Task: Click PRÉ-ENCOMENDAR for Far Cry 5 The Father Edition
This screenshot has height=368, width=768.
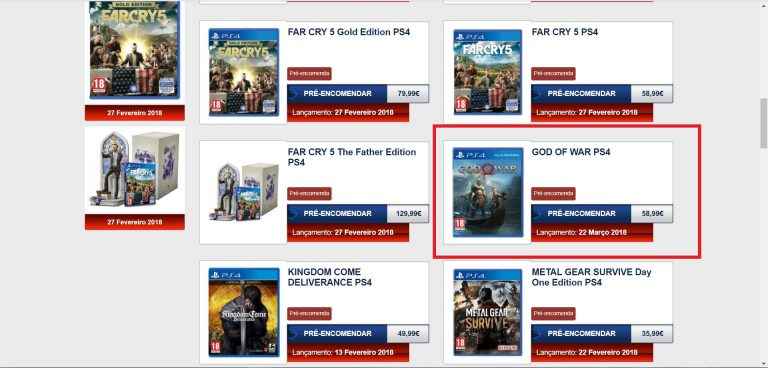Action: coord(337,214)
